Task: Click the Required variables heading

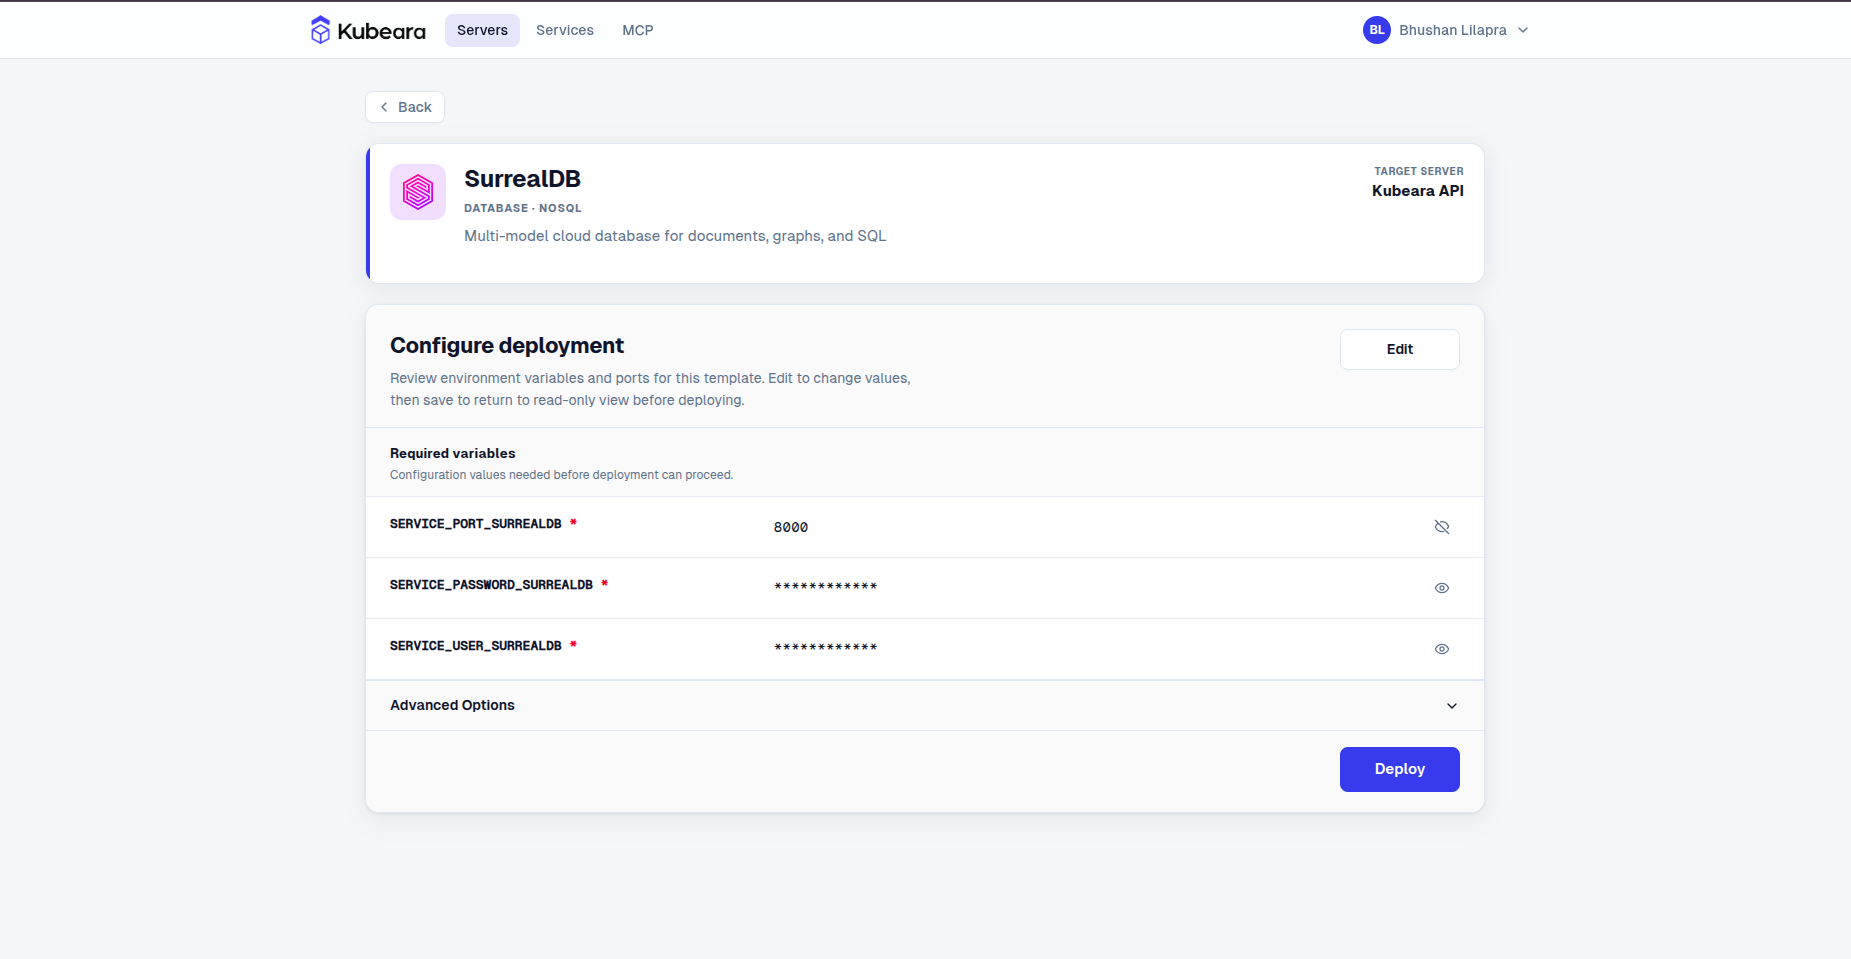Action: 453,453
